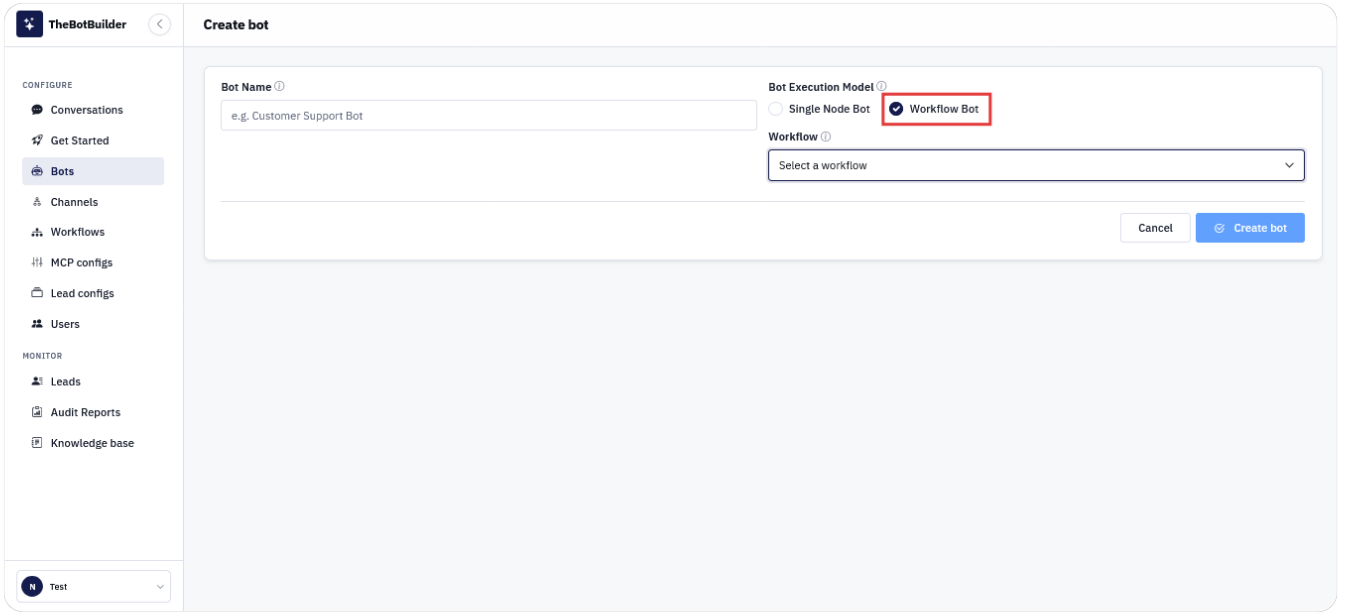Click the Users people icon
Viewport: 1366px width, 615px height.
tap(37, 324)
